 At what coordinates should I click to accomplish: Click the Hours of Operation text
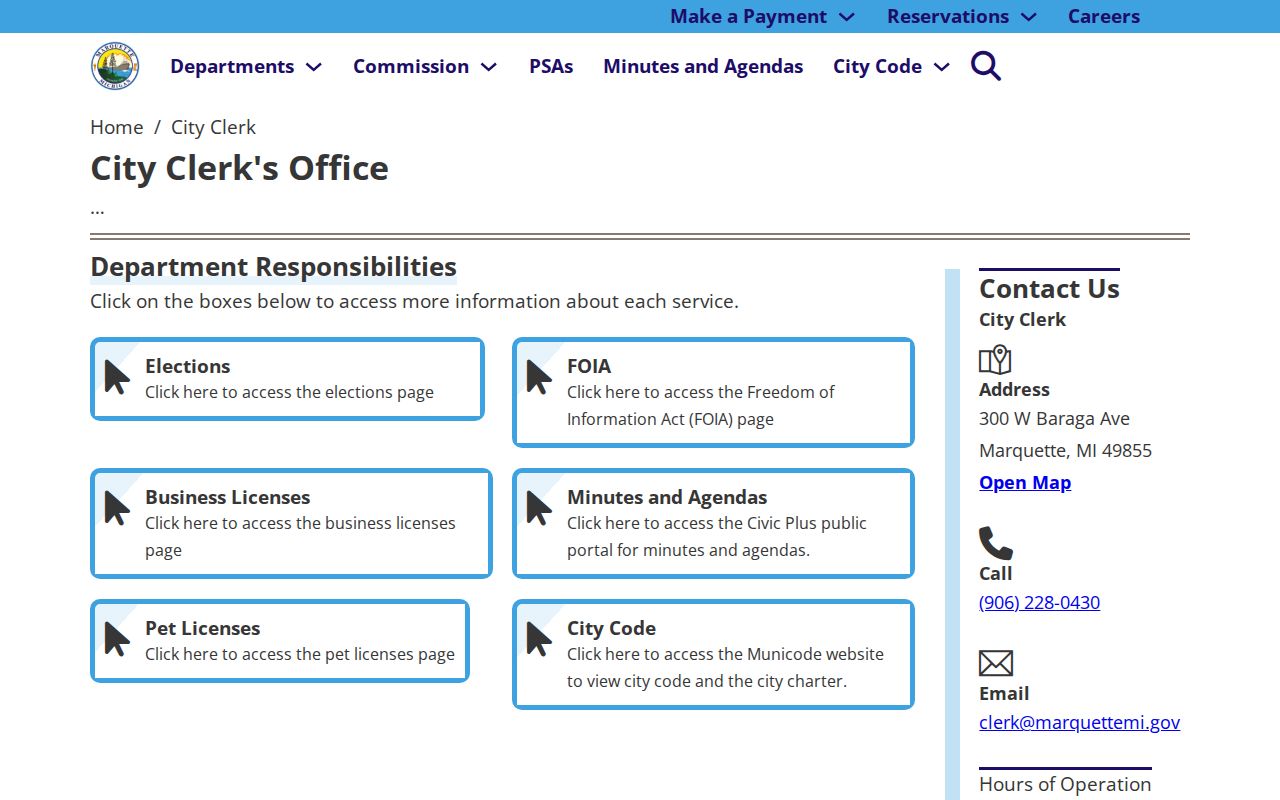click(1065, 784)
